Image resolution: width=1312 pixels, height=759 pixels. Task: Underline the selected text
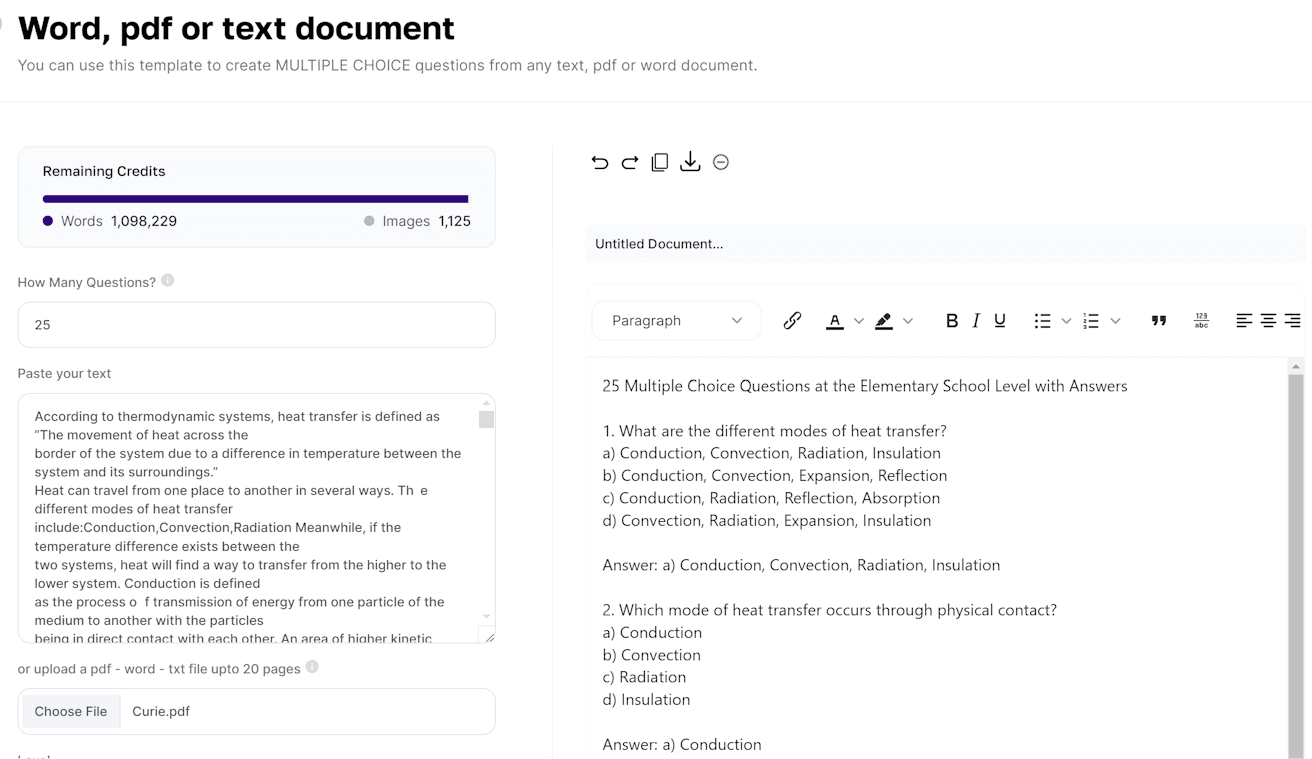click(x=999, y=320)
